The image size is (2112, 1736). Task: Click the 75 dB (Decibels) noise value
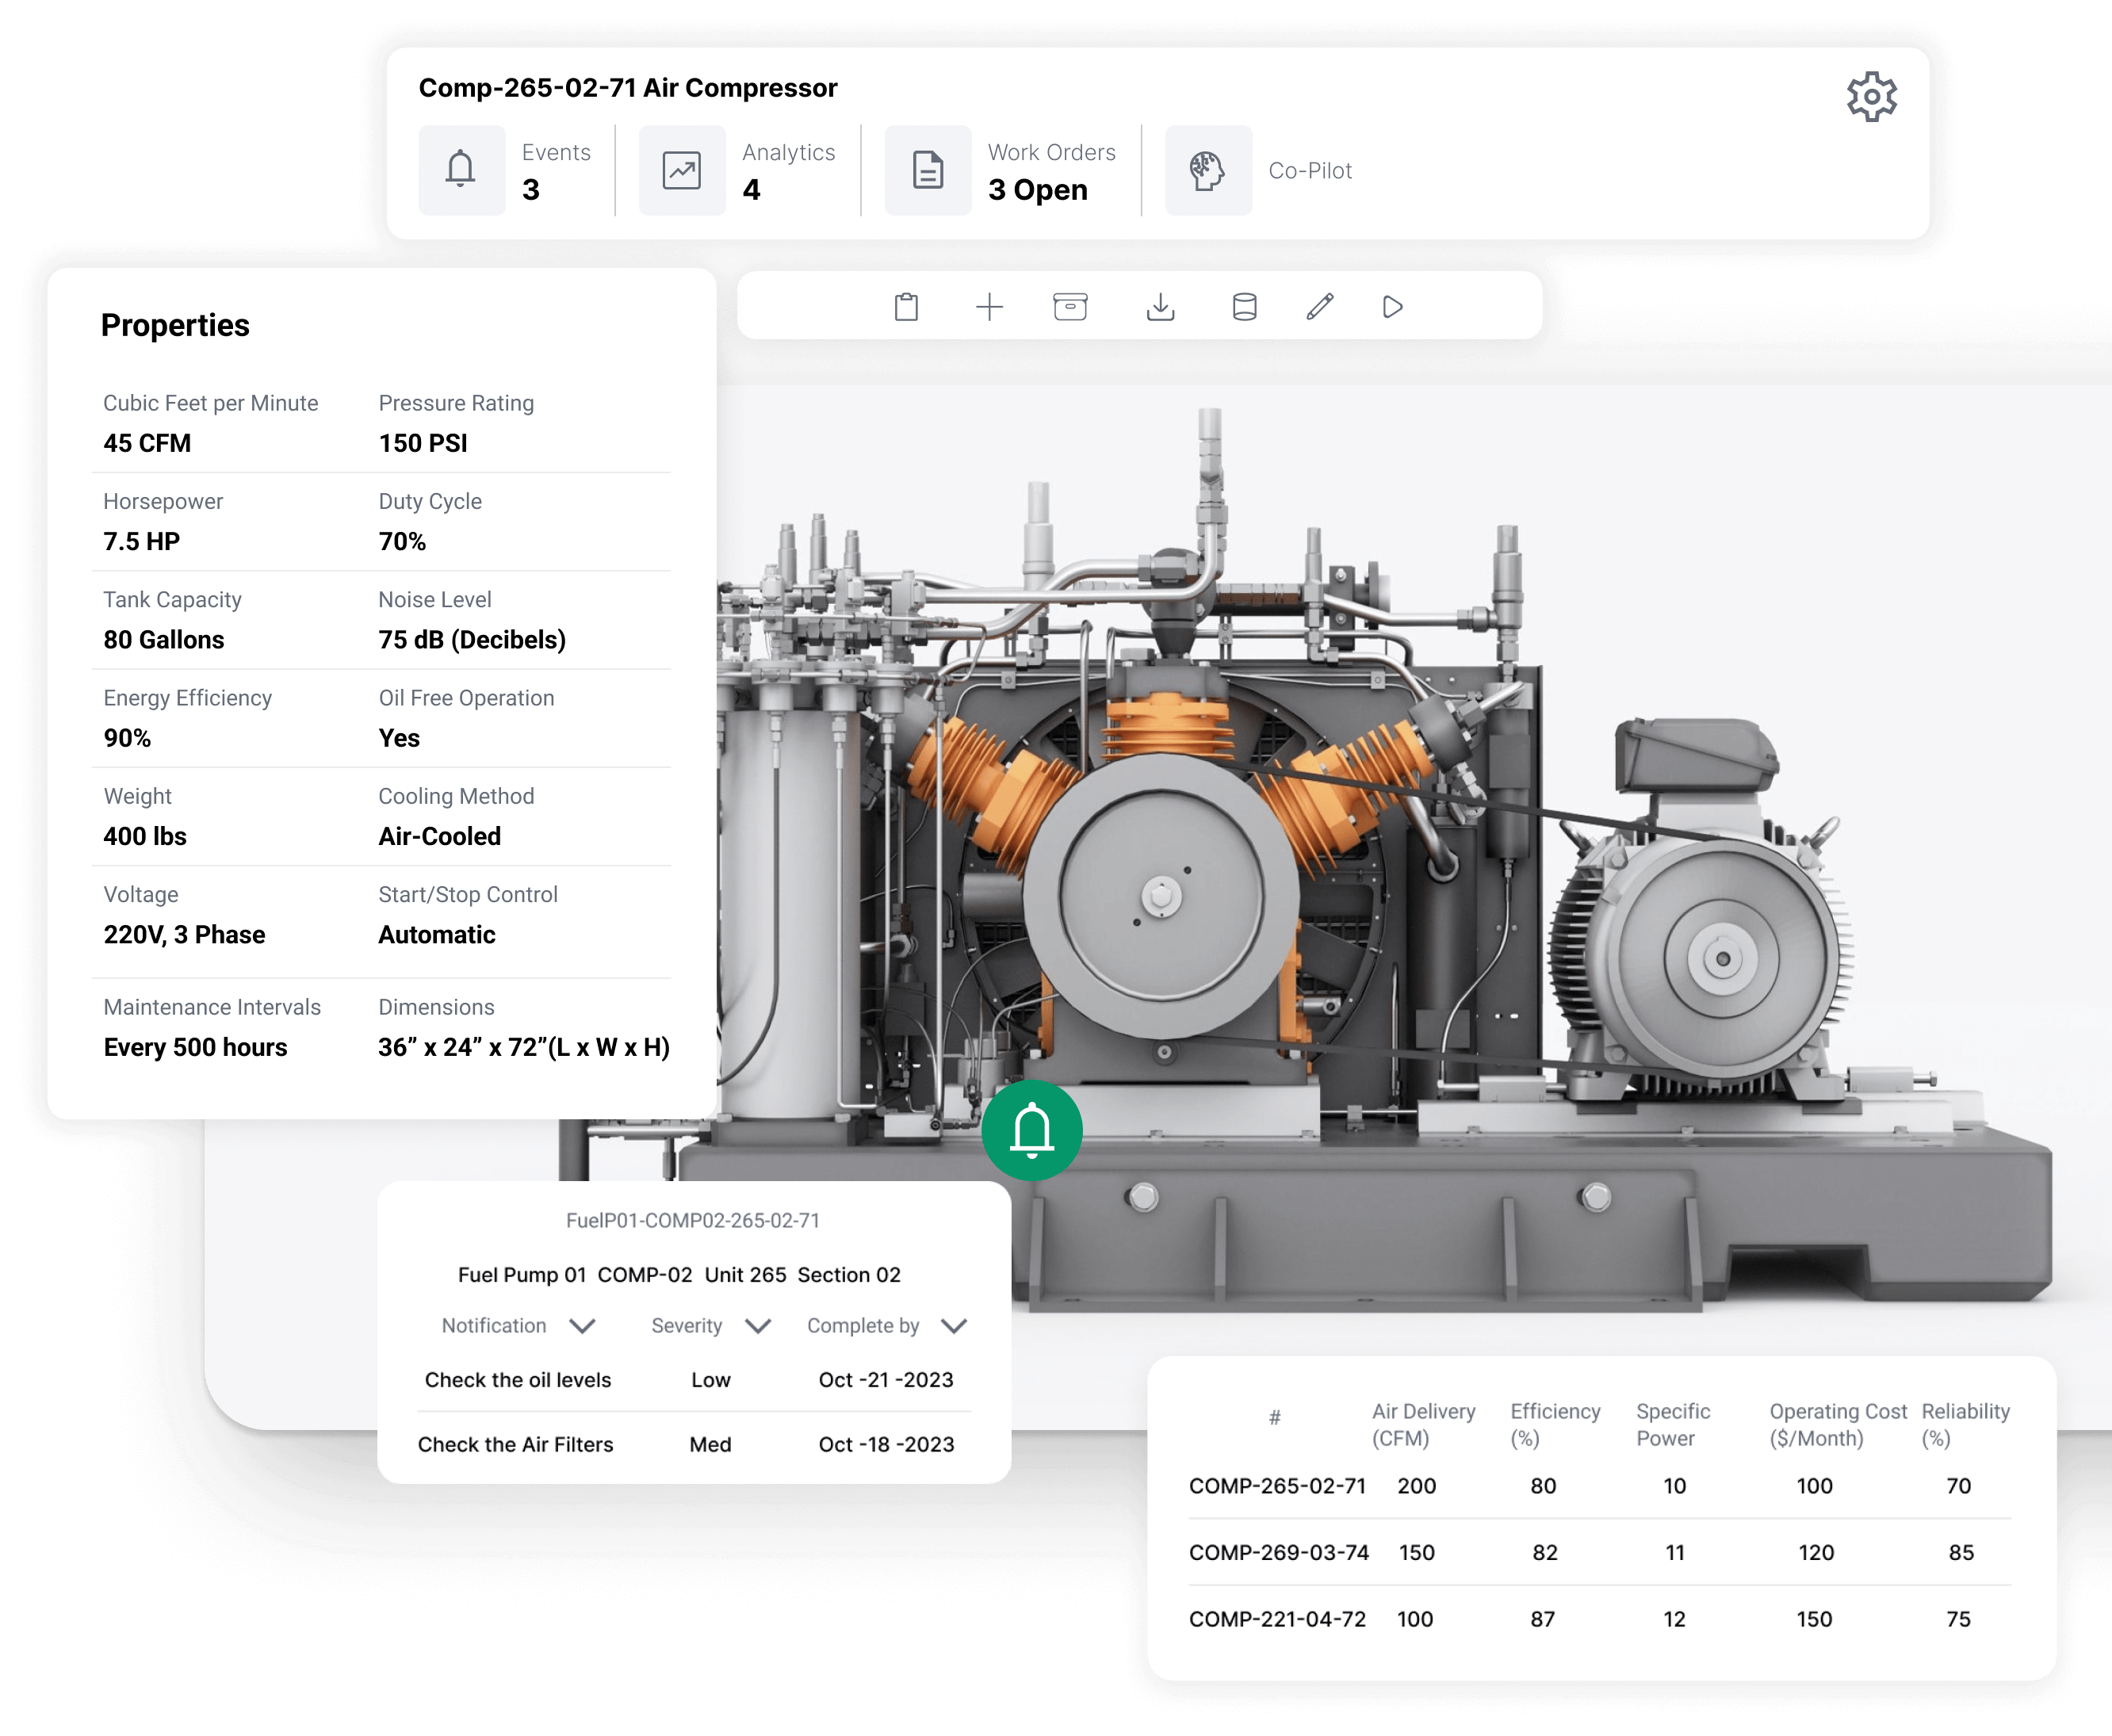pyautogui.click(x=472, y=639)
